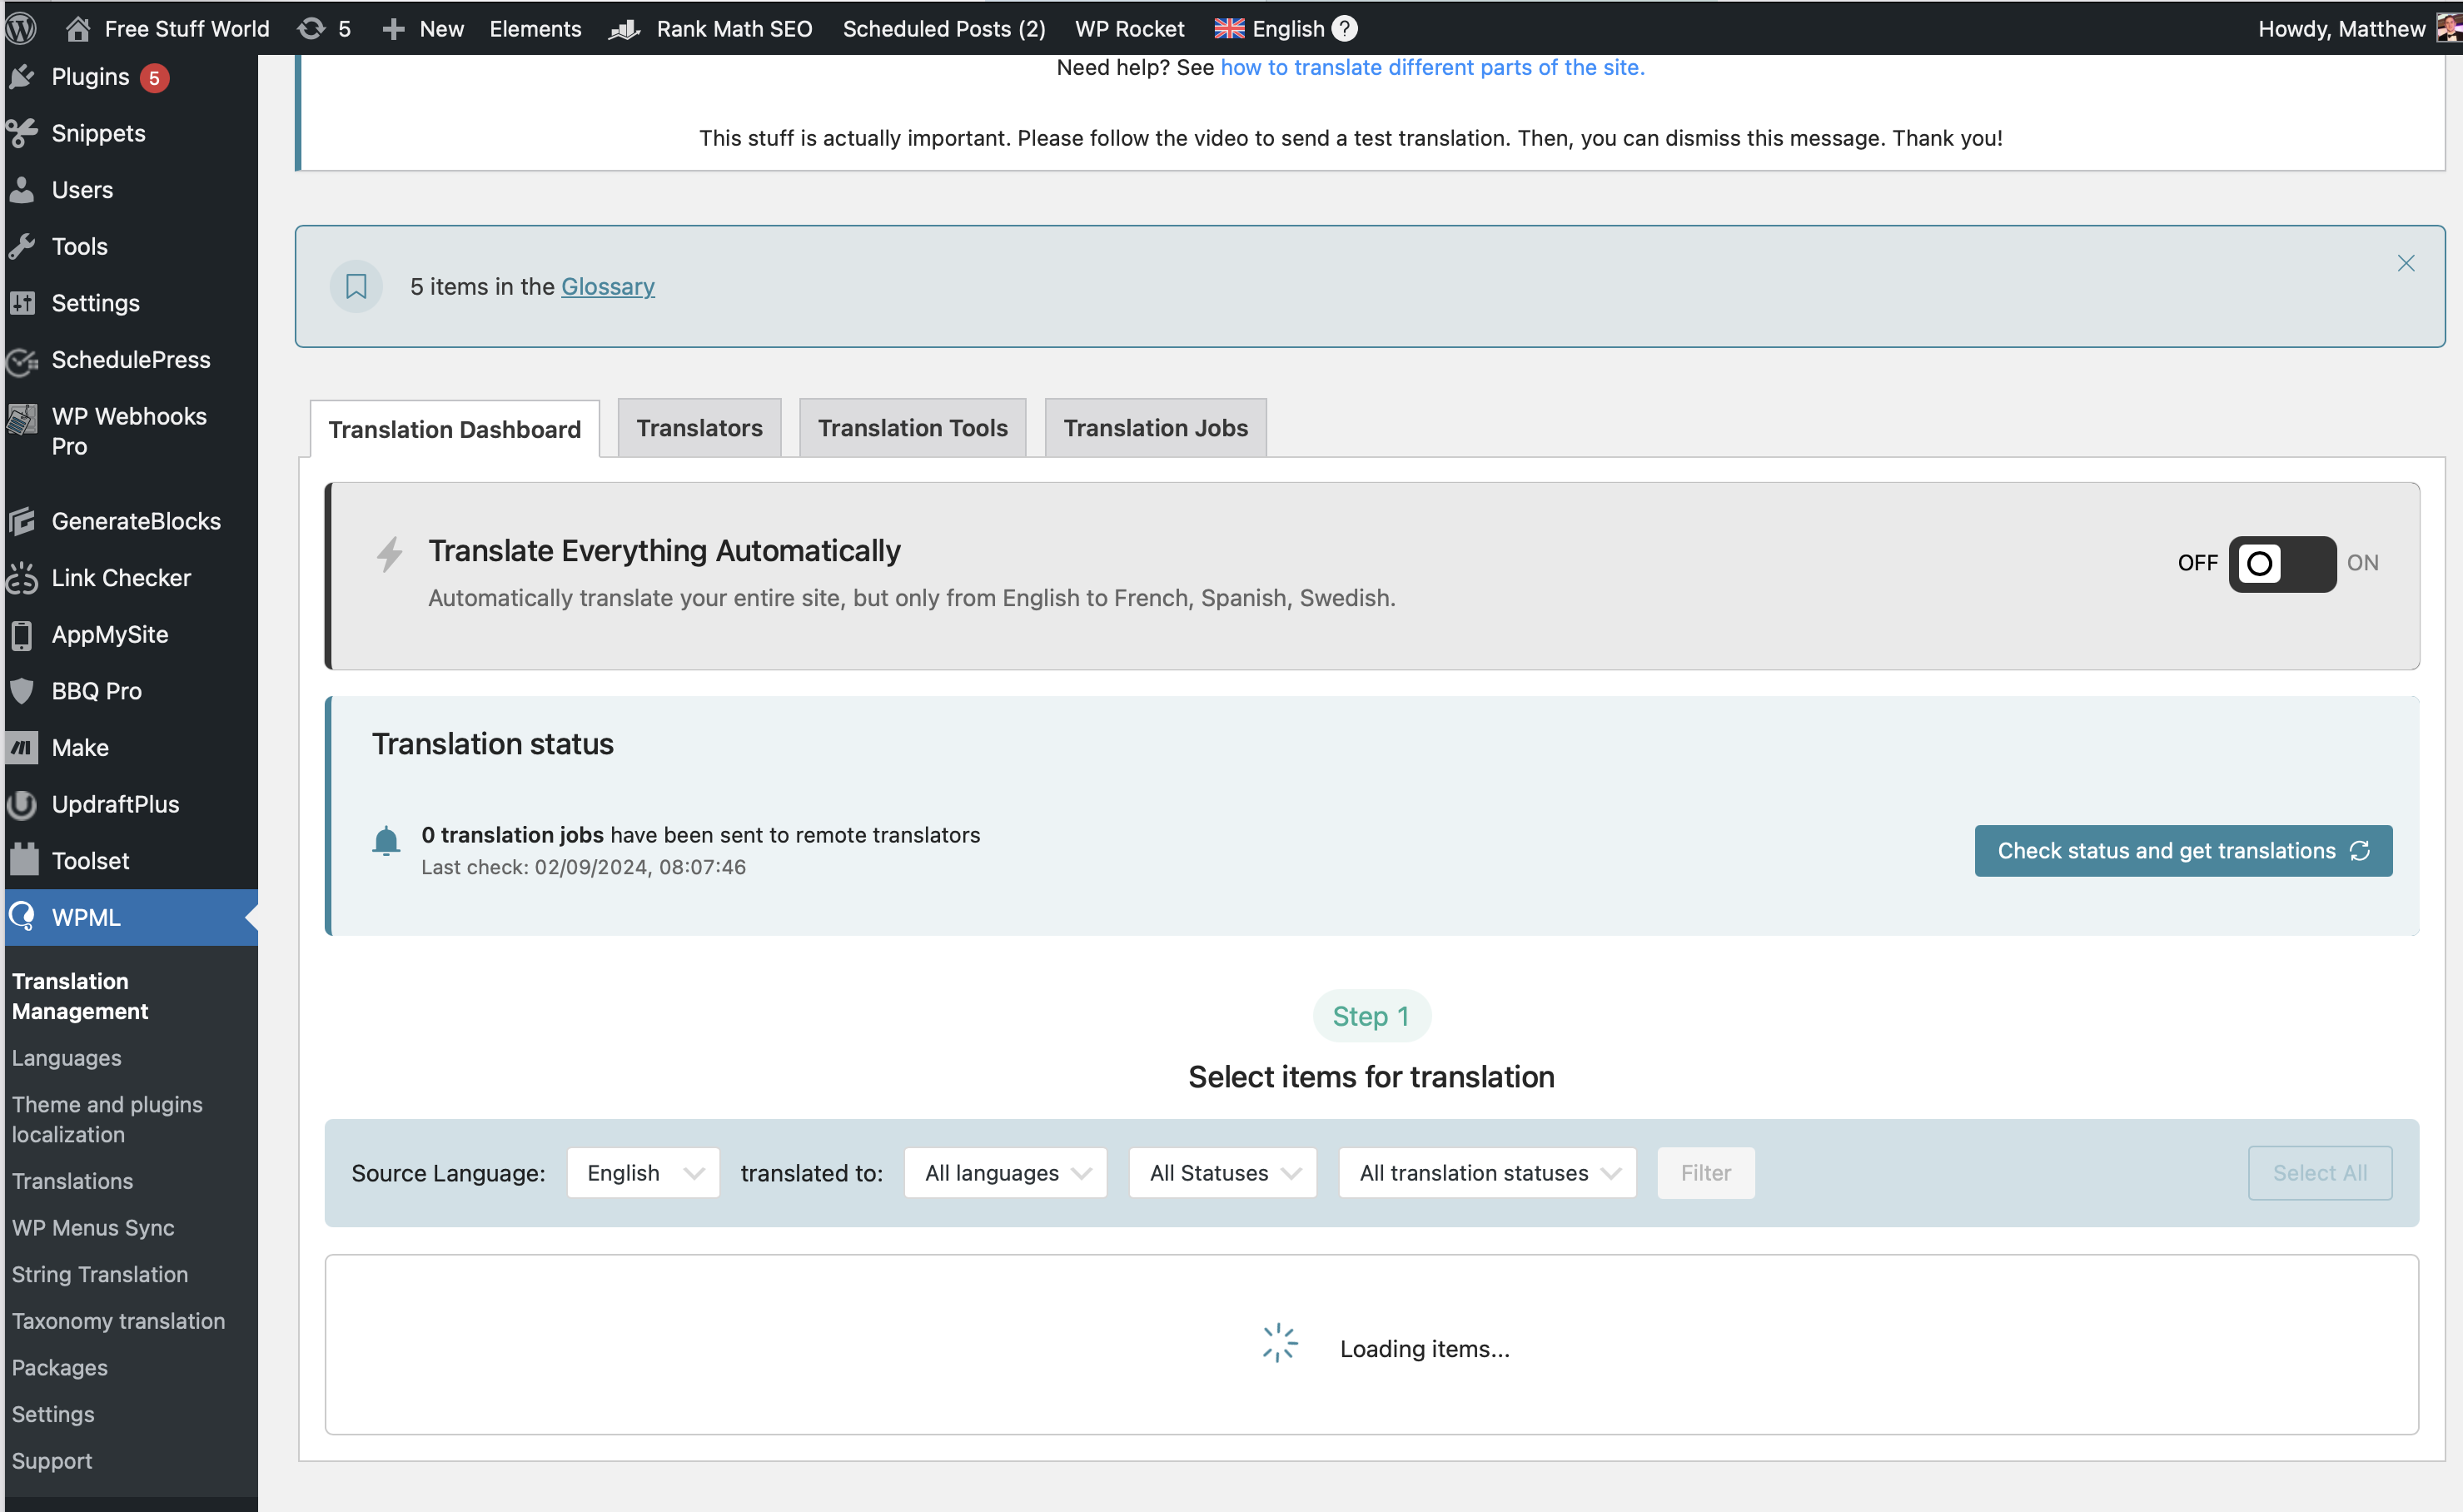Screen dimensions: 2463x1512
Task: Switch to the Translation Jobs tab
Action: [x=1155, y=428]
